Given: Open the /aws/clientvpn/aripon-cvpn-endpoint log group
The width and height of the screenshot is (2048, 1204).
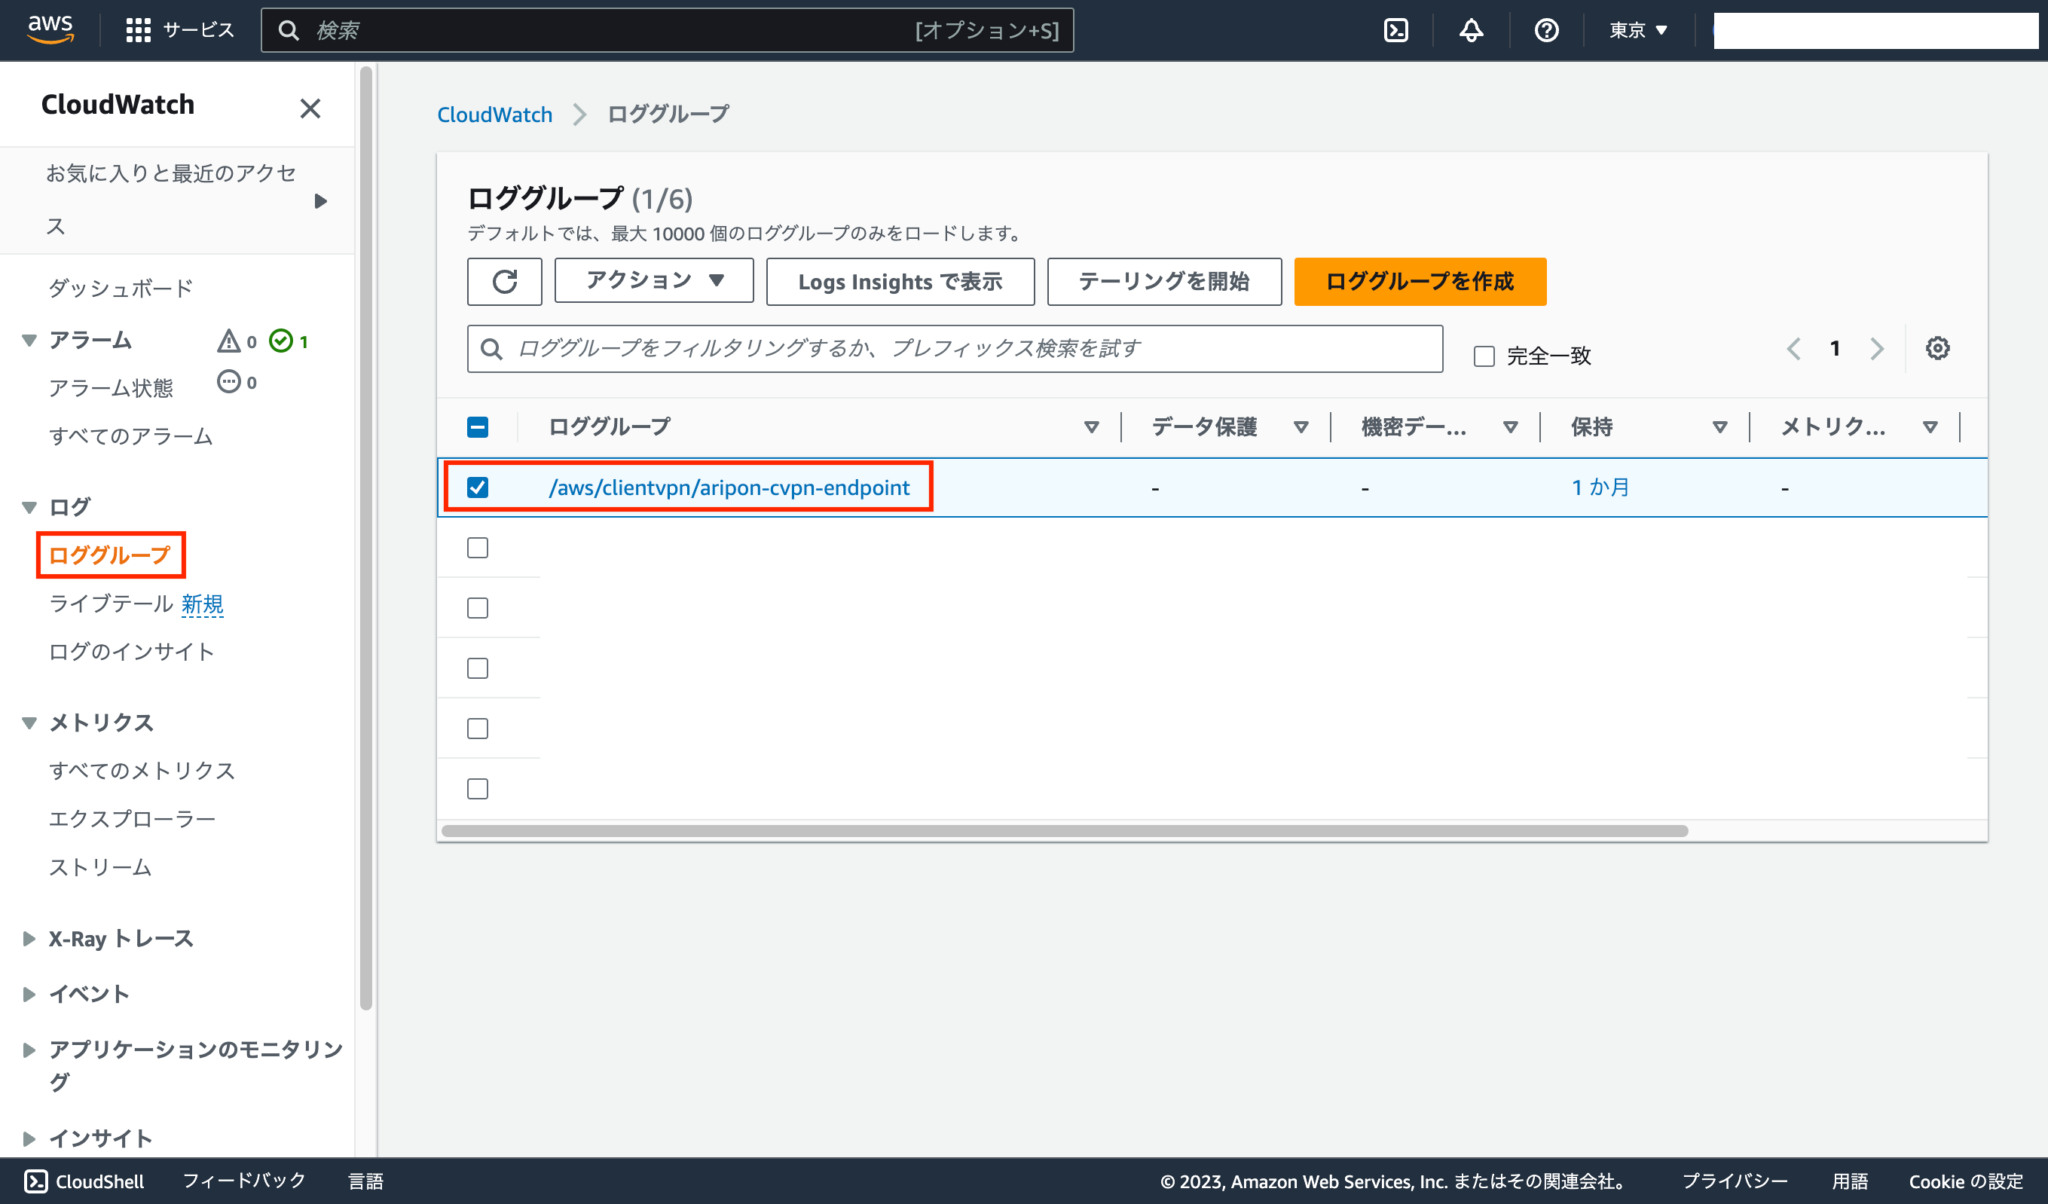Looking at the screenshot, I should tap(729, 487).
